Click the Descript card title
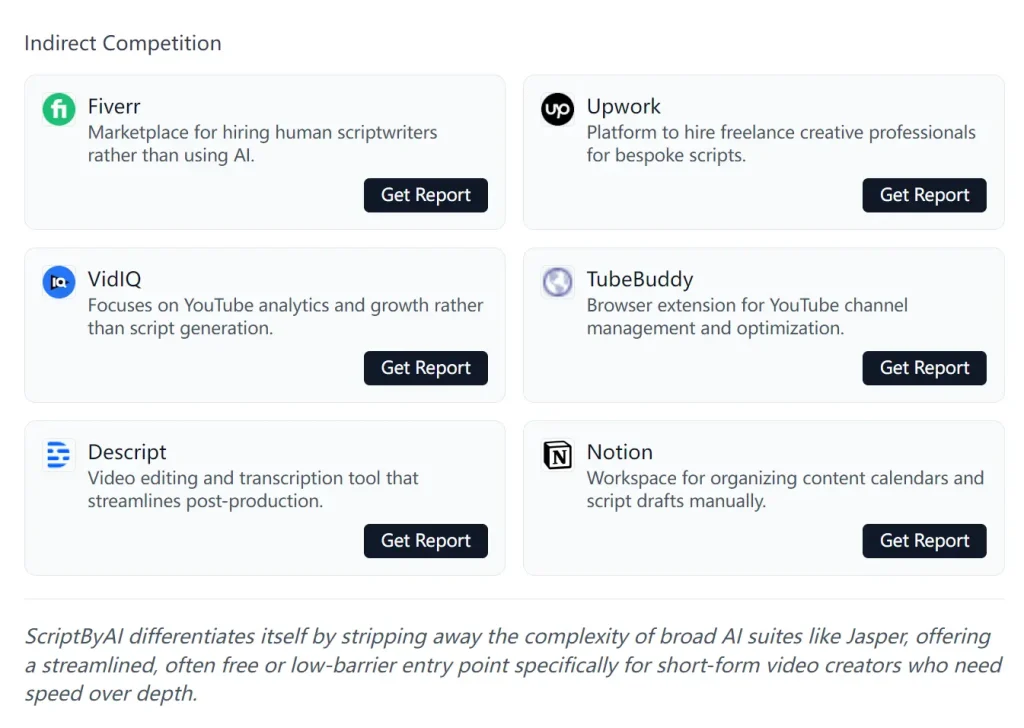This screenshot has width=1024, height=728. click(x=127, y=452)
